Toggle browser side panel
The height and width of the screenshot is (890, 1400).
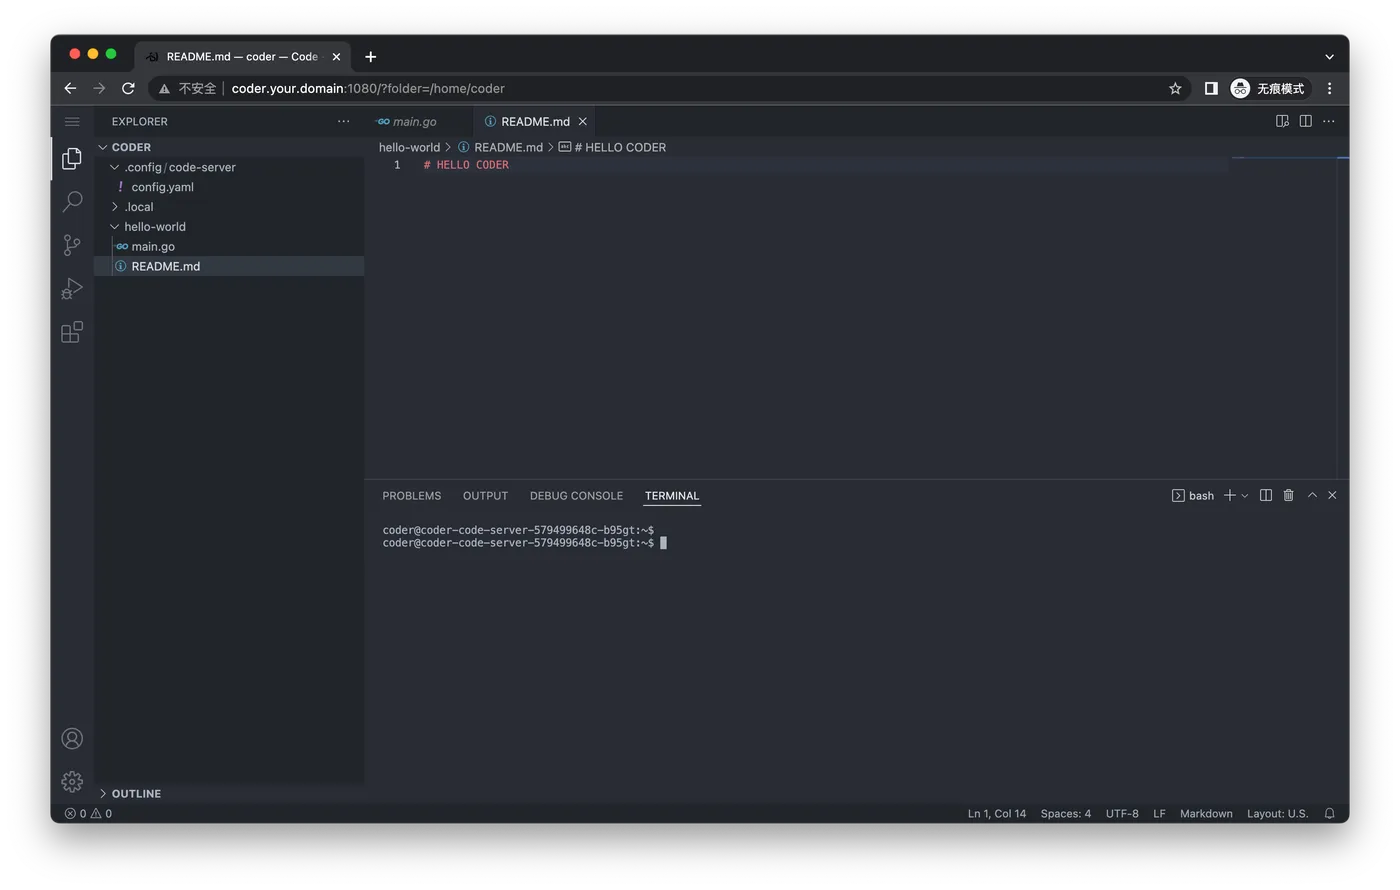click(1211, 88)
